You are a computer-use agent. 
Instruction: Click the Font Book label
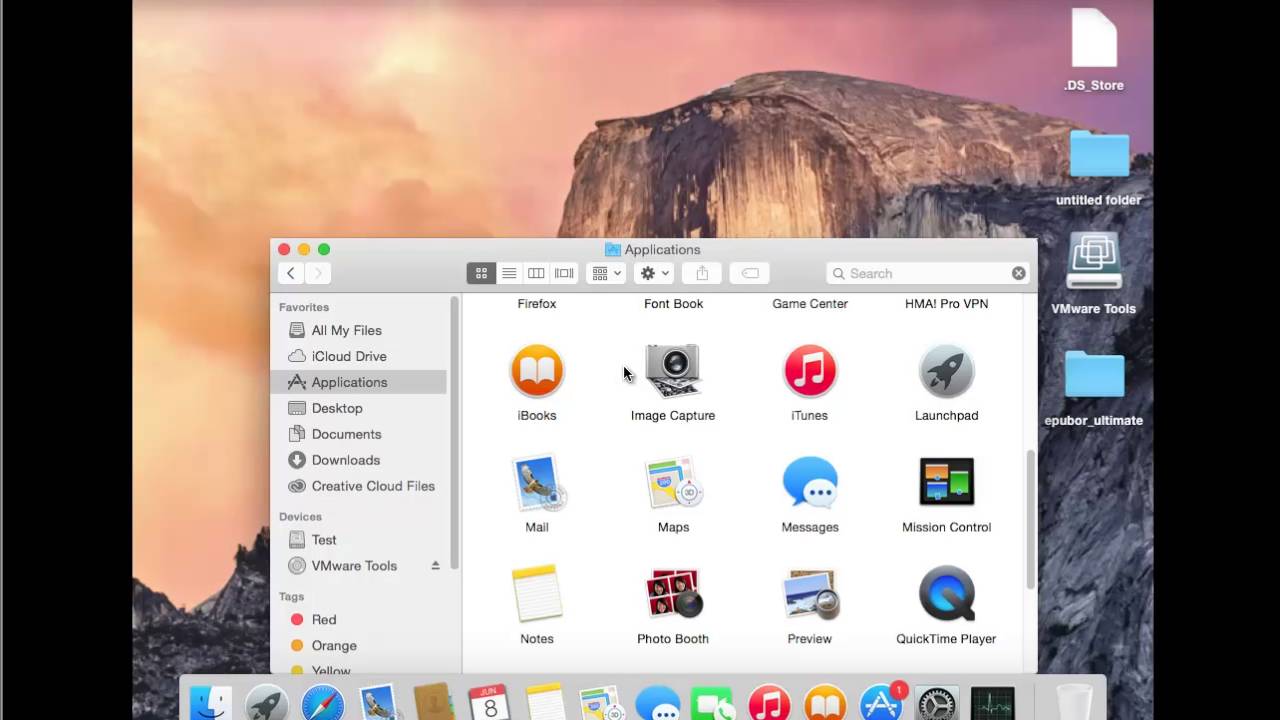(x=673, y=304)
